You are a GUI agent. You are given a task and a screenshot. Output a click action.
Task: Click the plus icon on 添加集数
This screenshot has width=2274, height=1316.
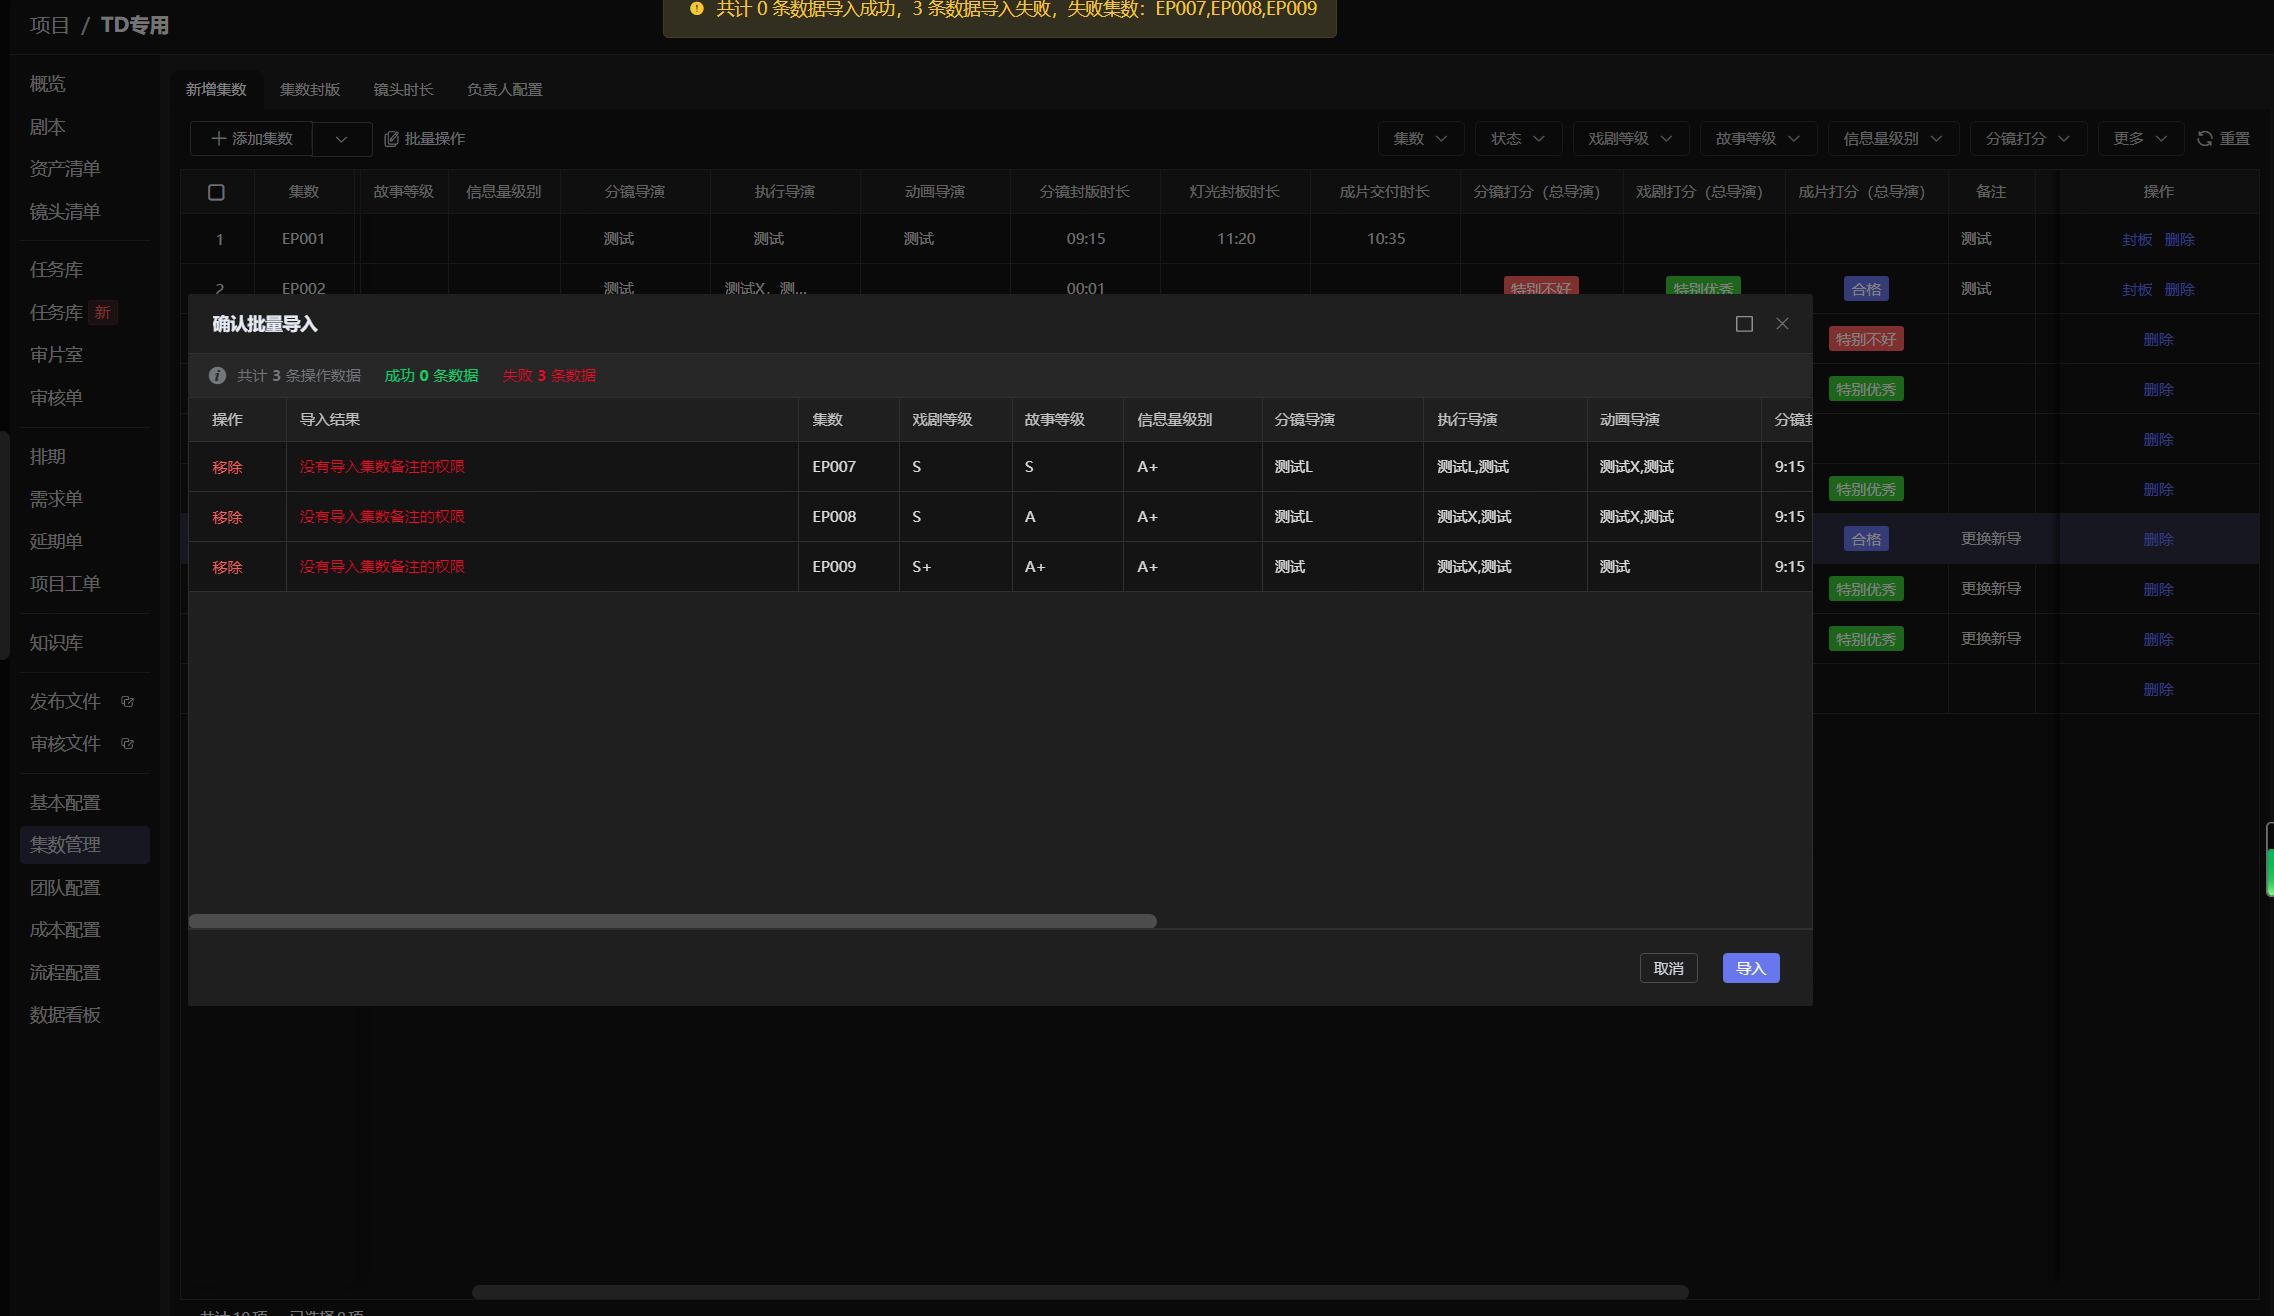[x=219, y=139]
